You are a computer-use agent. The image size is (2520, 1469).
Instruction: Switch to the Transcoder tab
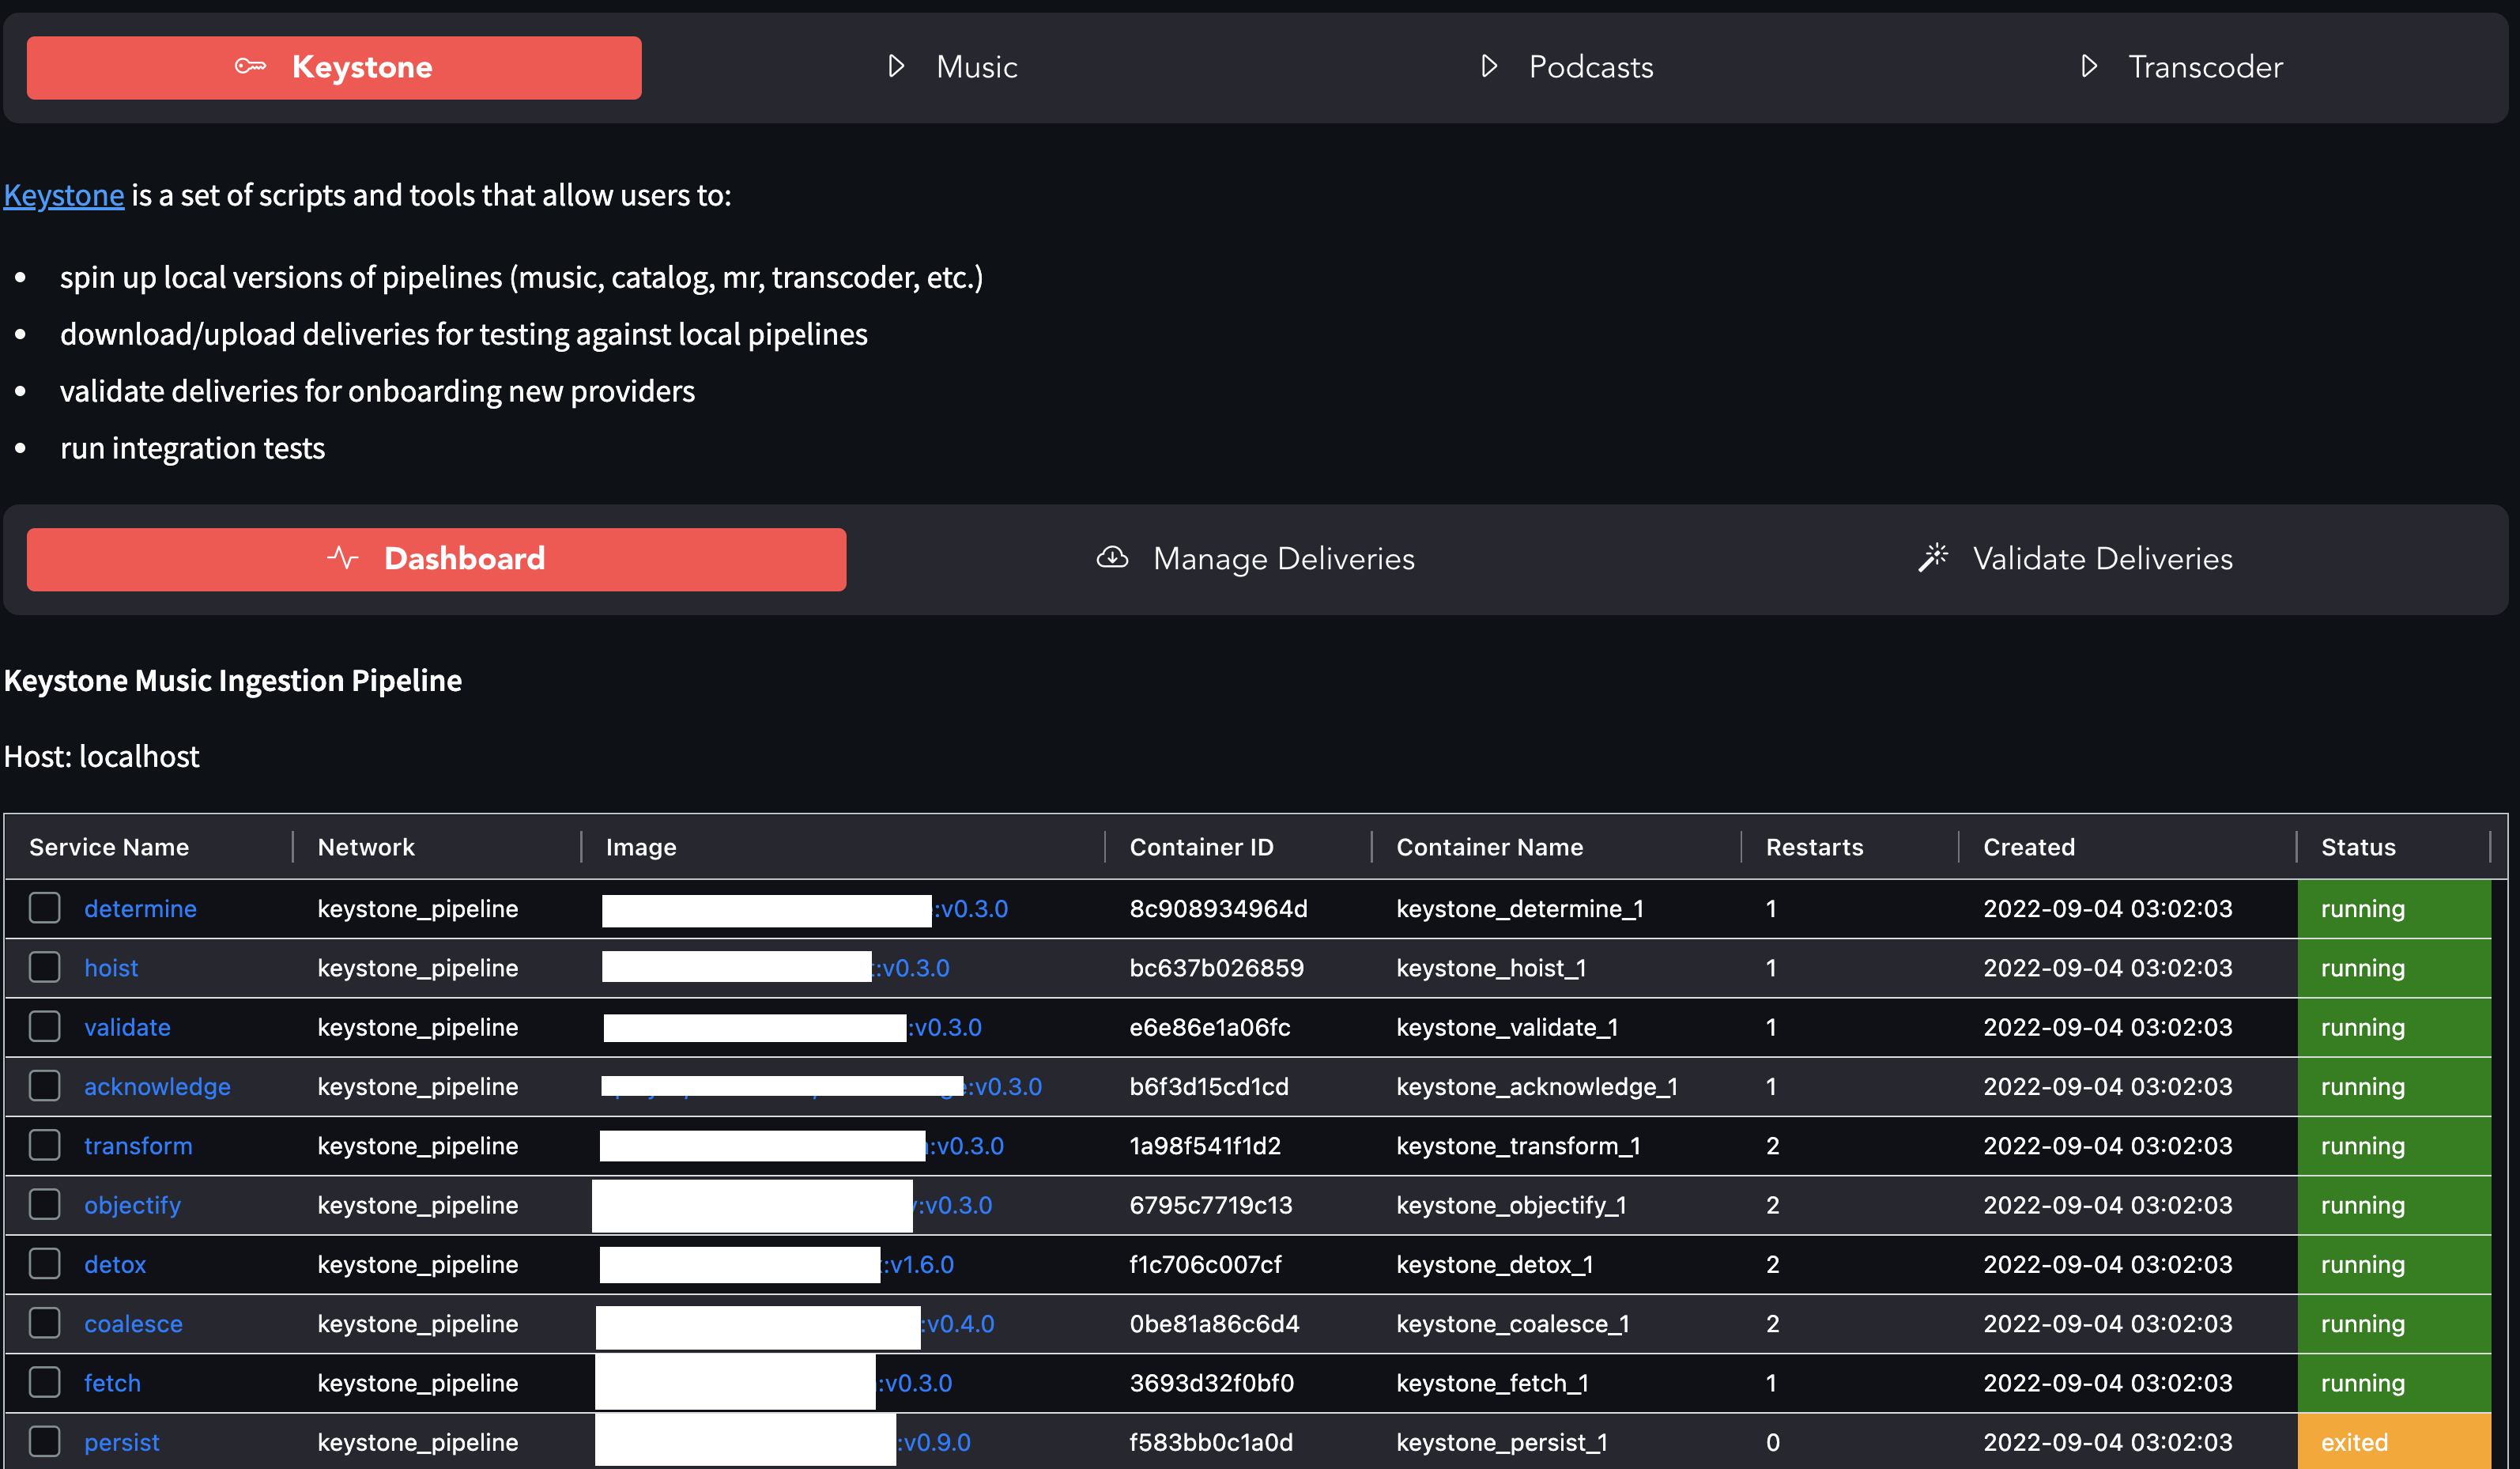coord(2204,67)
